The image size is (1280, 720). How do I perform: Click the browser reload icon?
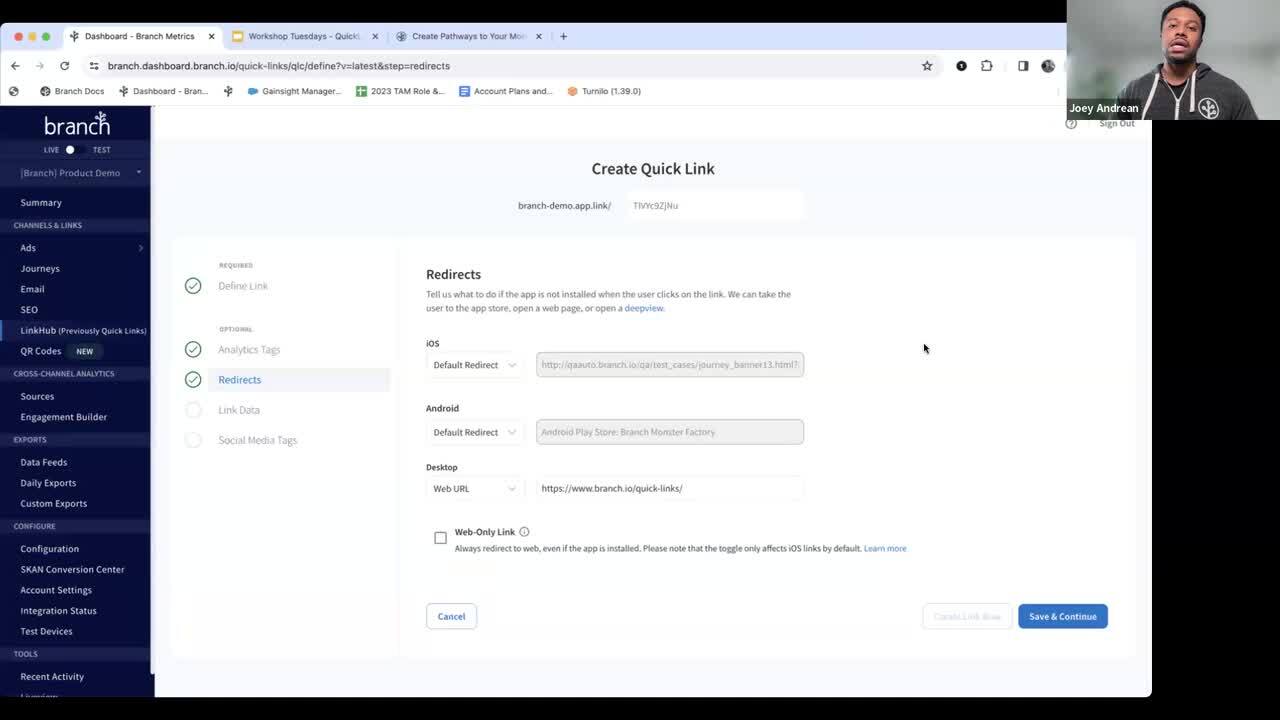tap(64, 66)
